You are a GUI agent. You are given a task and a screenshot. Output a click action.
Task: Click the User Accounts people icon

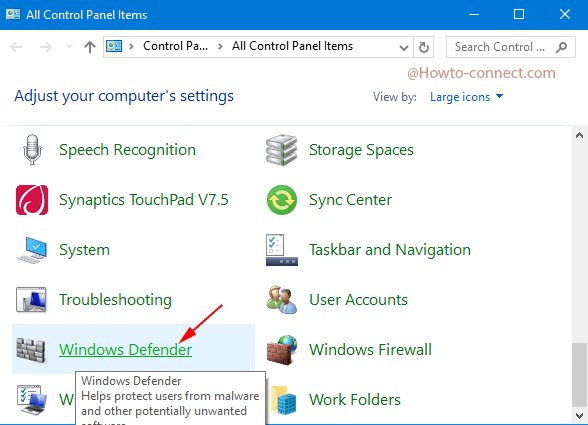coord(282,299)
